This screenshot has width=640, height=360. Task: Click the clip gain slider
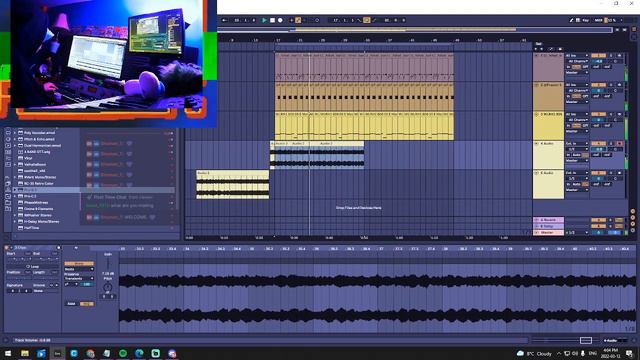108,264
